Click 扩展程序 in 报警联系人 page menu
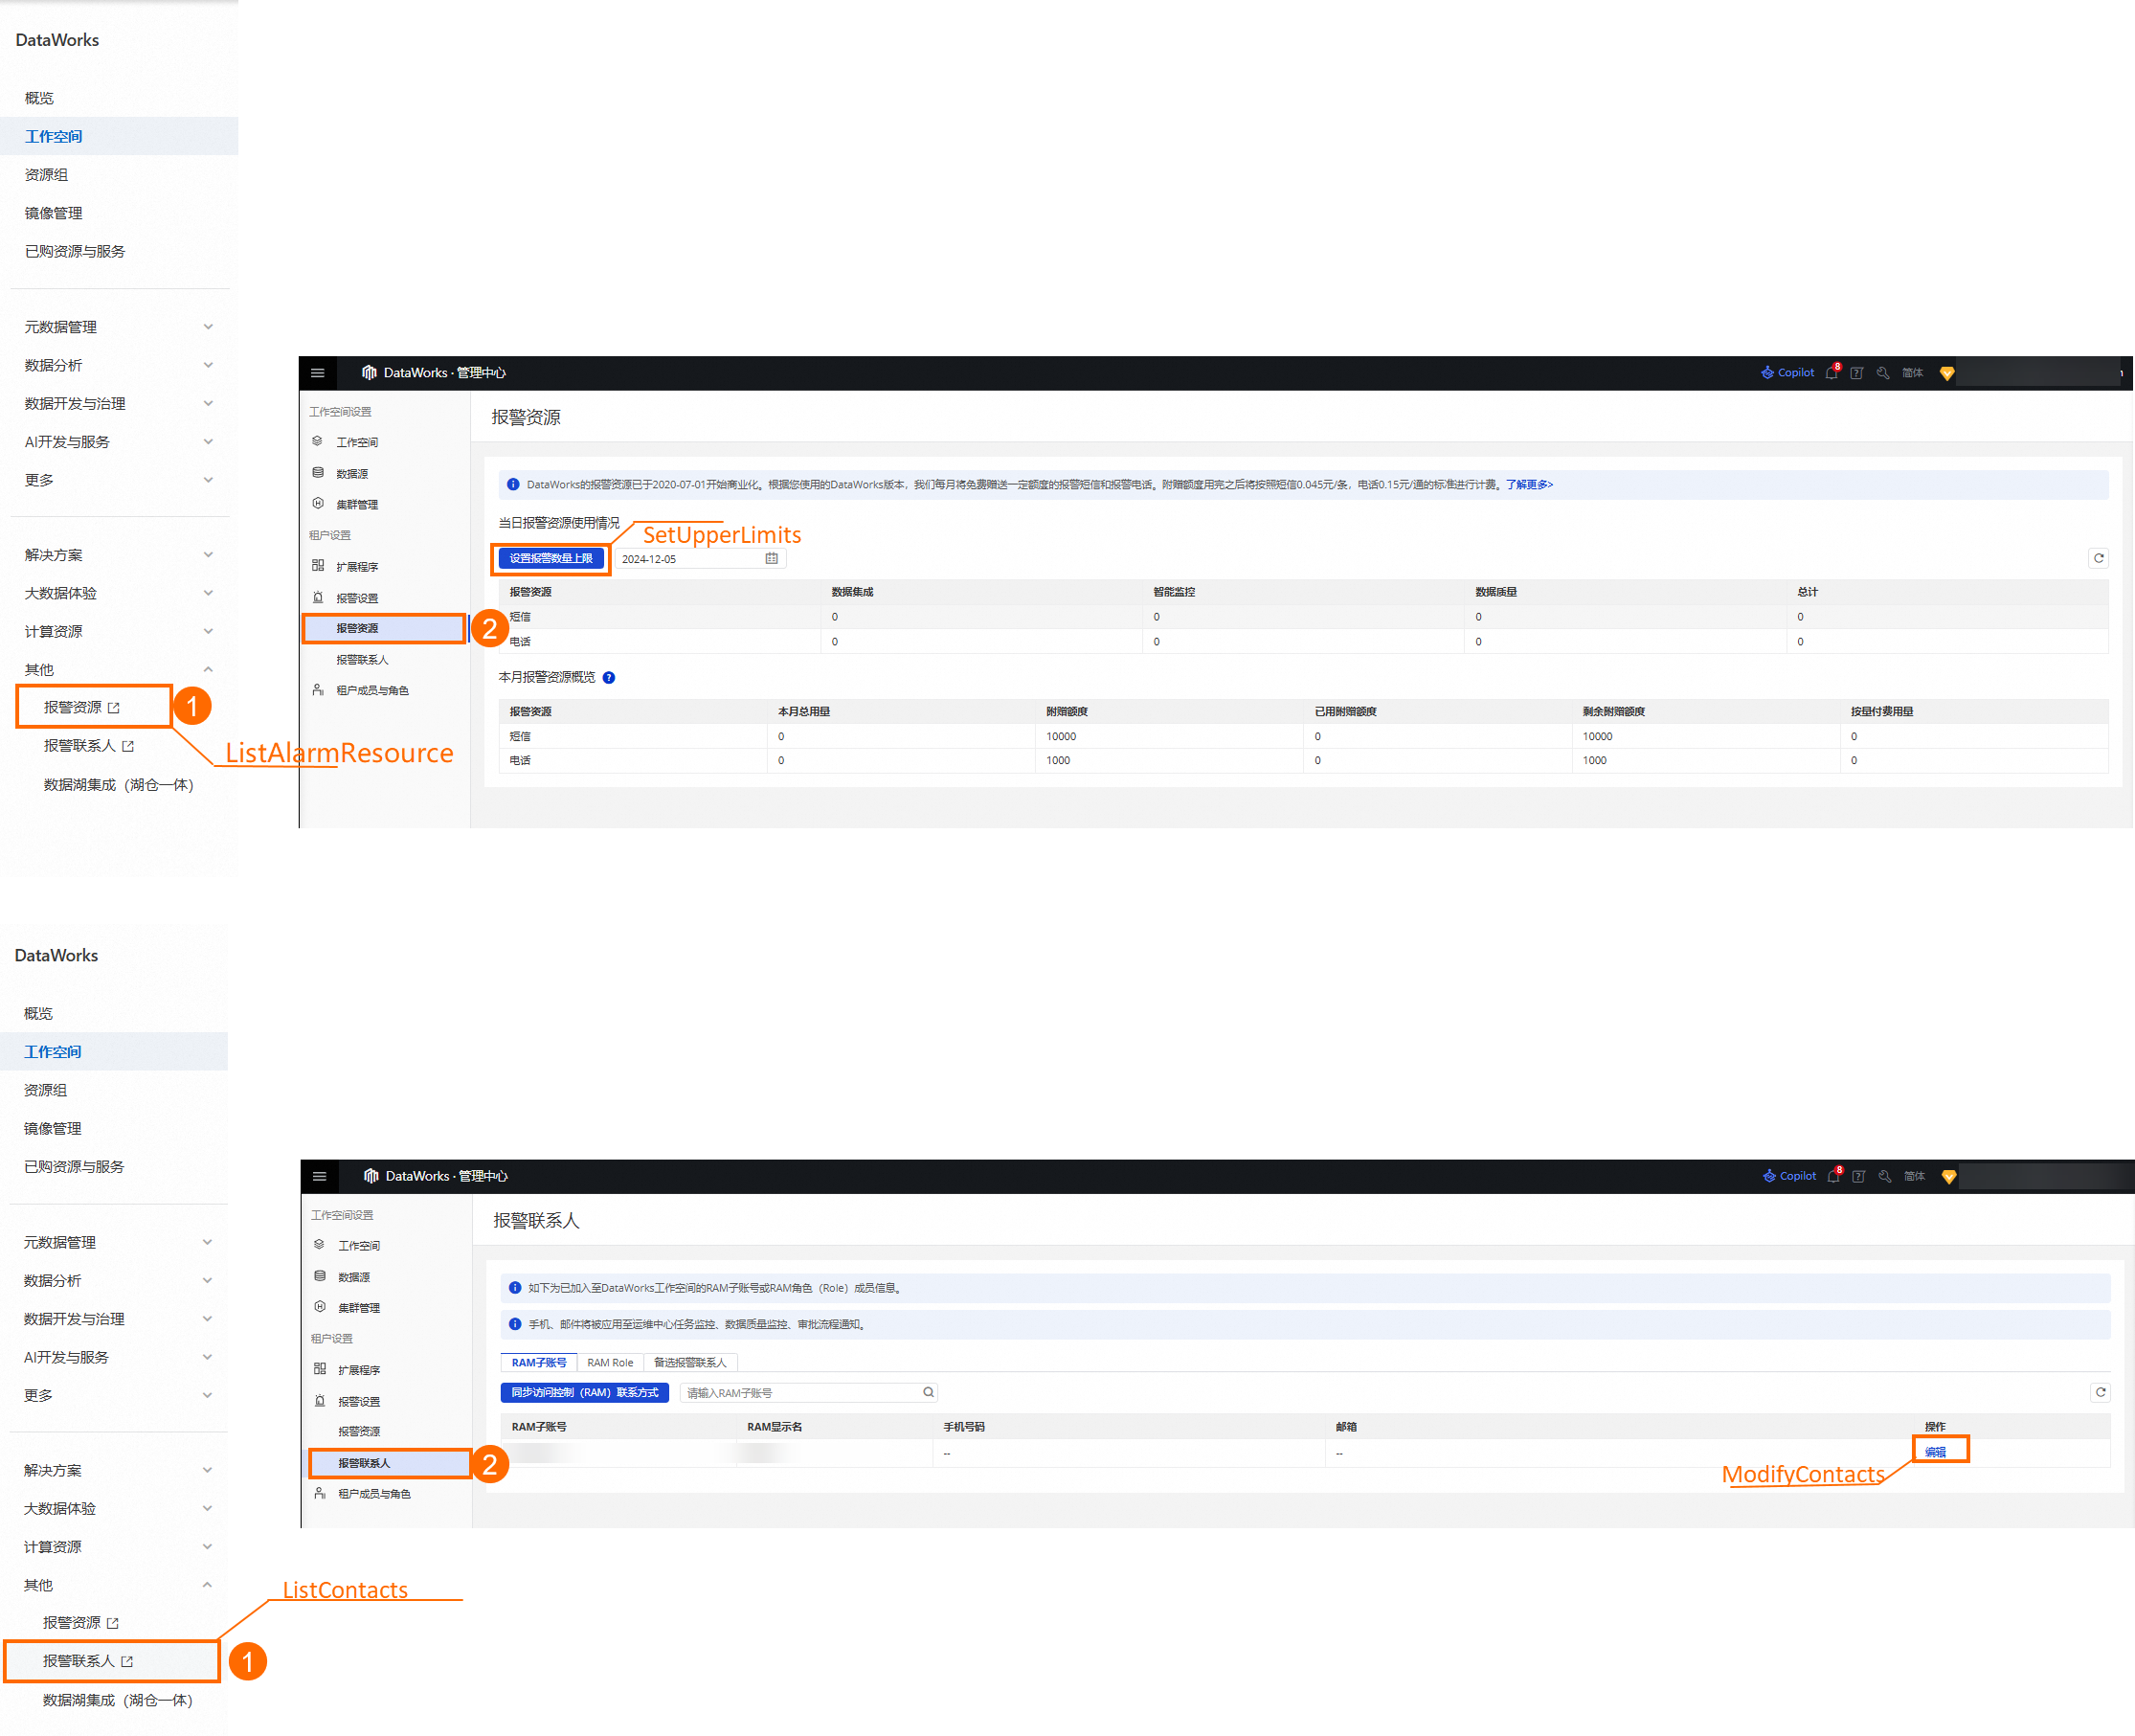 click(359, 1370)
